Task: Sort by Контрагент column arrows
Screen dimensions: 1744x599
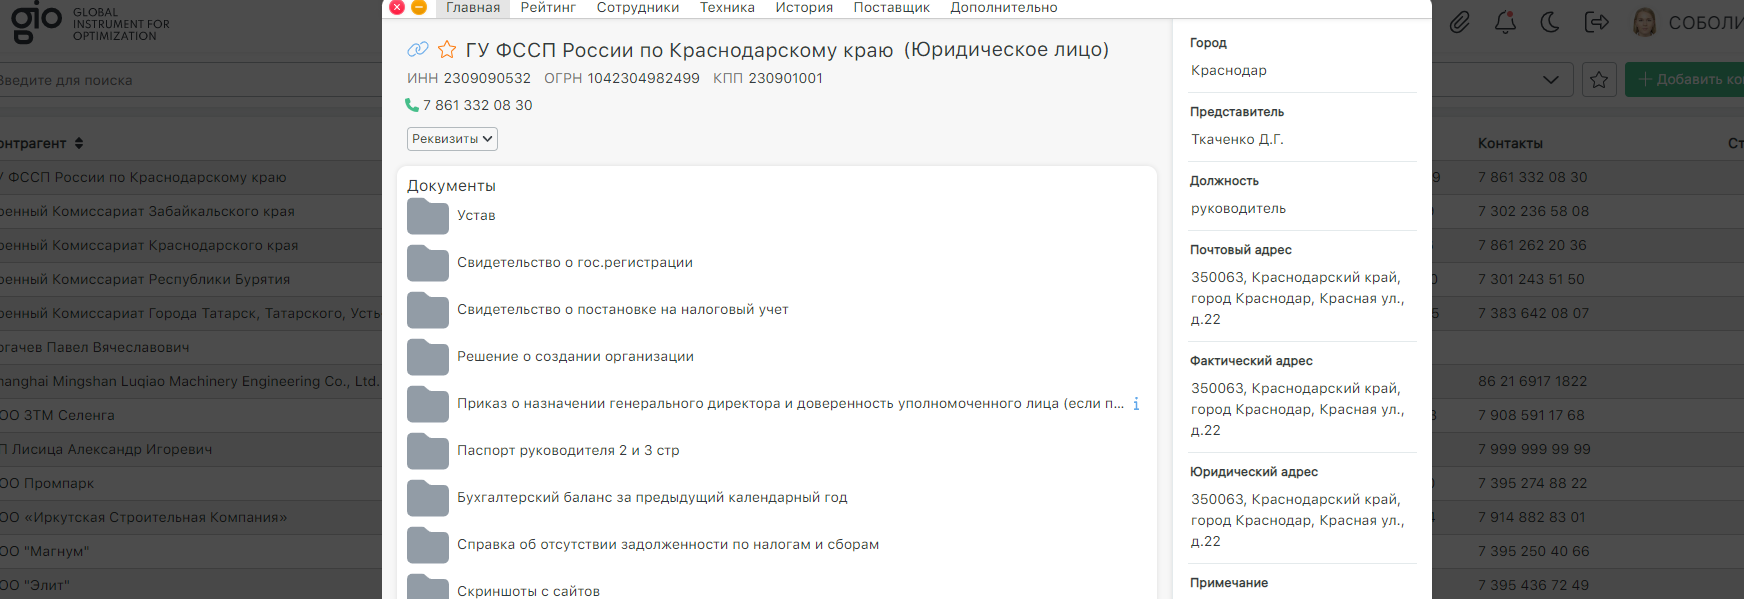Action: (x=79, y=143)
